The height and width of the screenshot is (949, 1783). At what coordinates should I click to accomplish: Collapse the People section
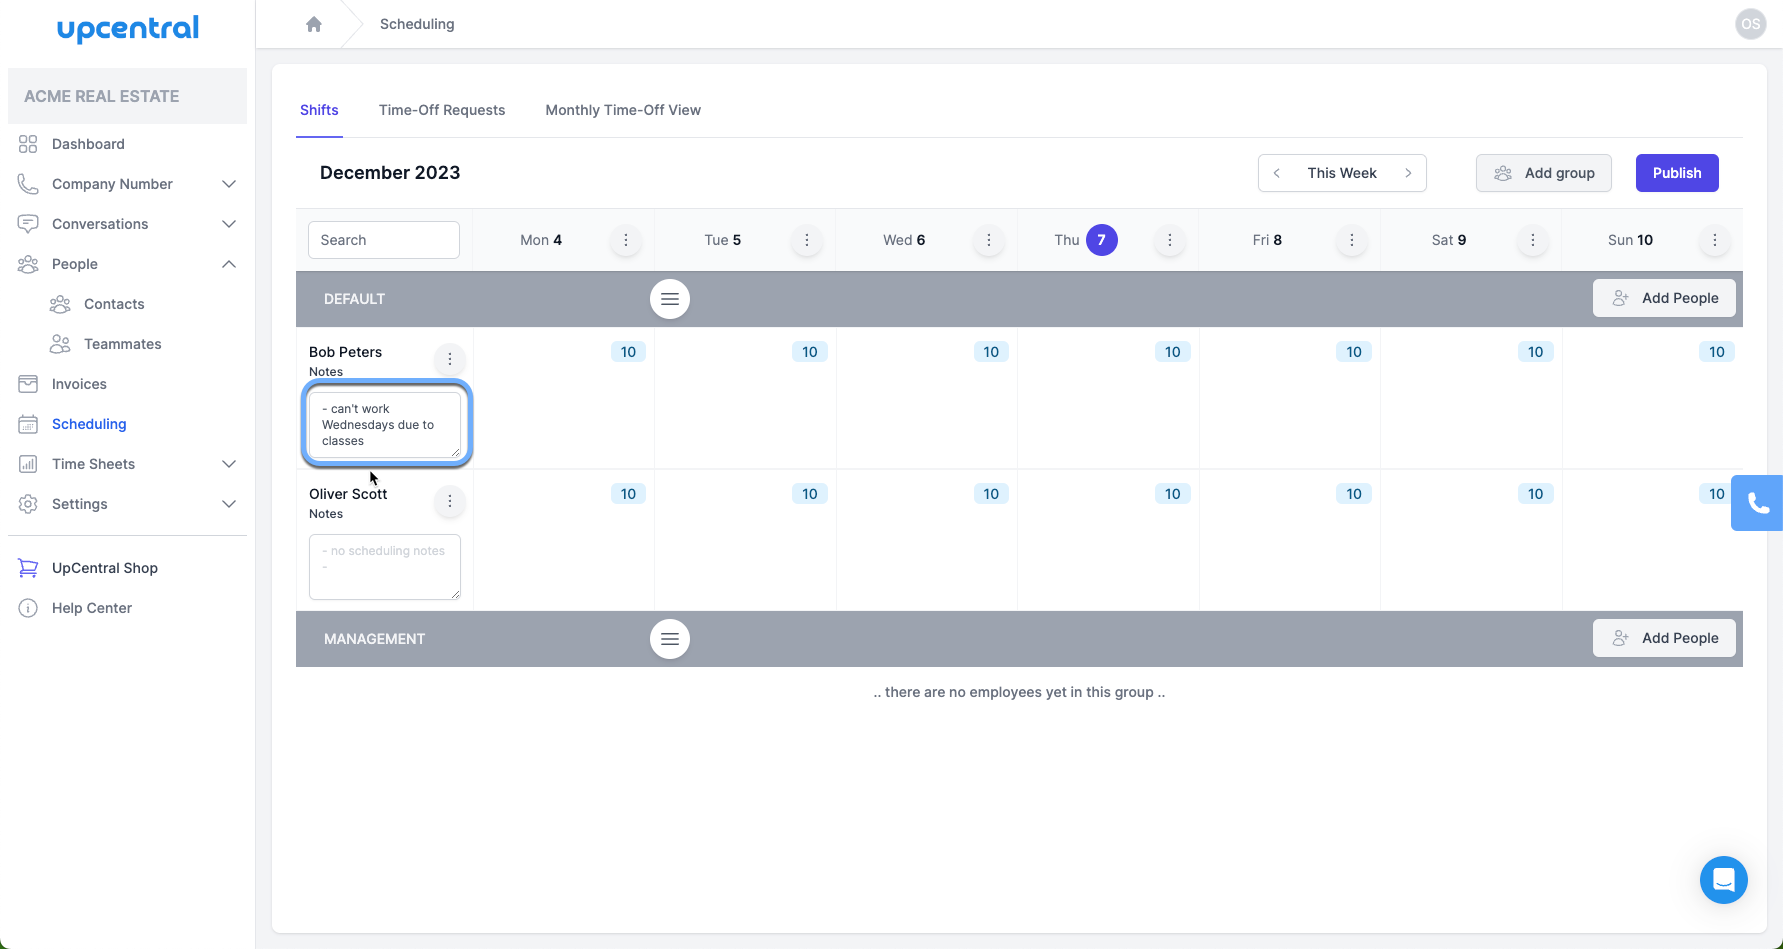coord(229,264)
